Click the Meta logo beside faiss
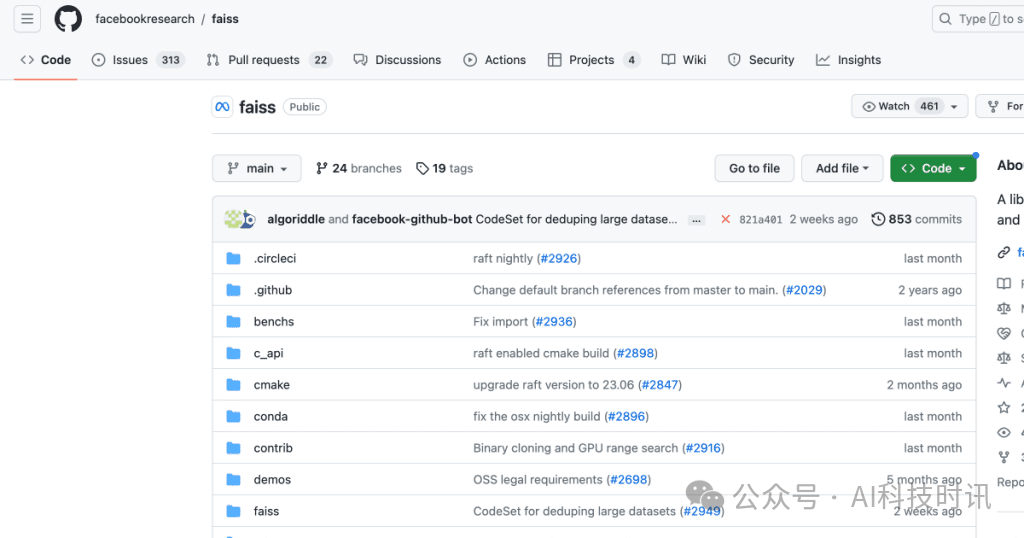The height and width of the screenshot is (538, 1024). click(222, 107)
